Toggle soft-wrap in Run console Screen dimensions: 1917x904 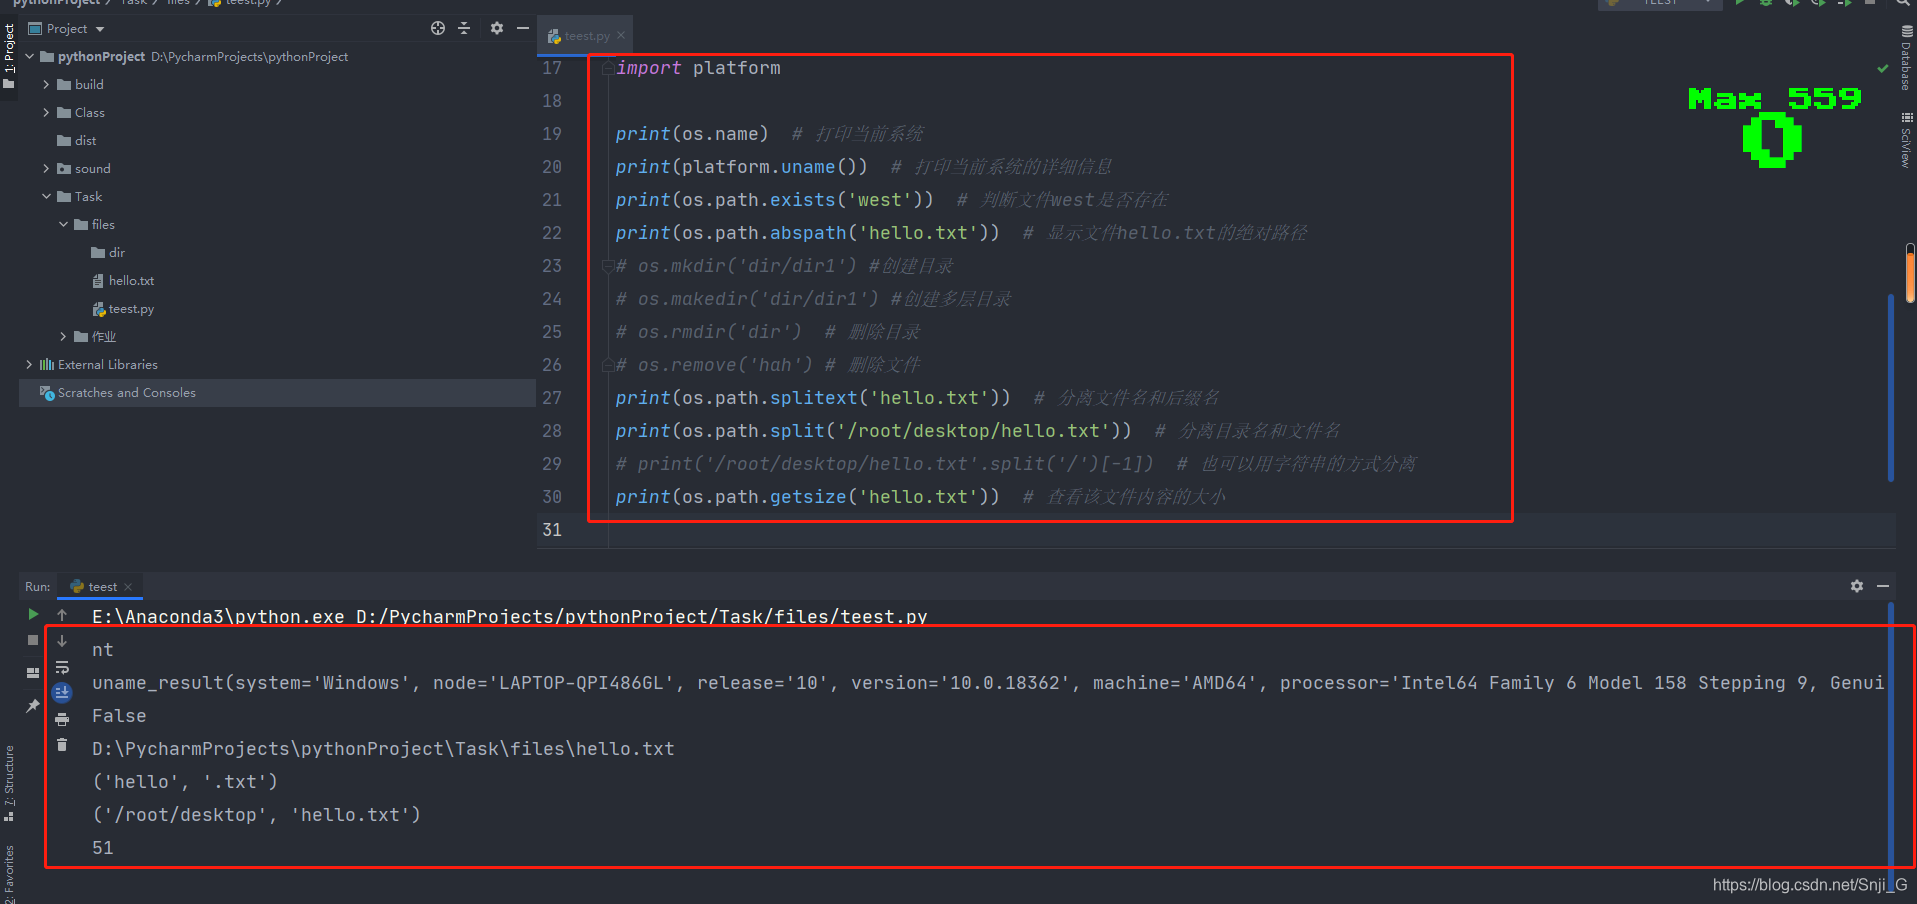click(x=62, y=667)
